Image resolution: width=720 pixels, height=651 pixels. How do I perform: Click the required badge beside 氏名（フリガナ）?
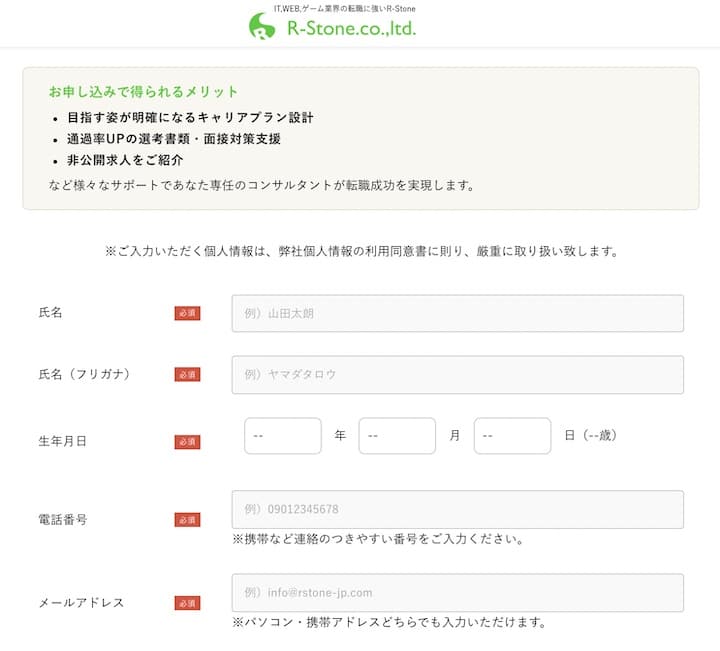(187, 374)
